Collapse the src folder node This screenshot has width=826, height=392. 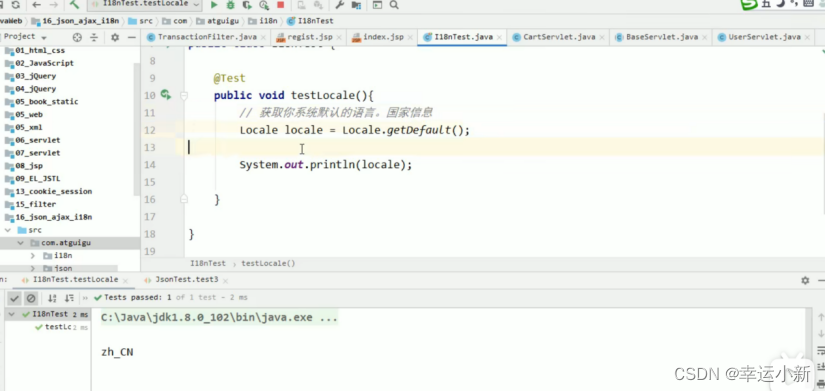click(8, 230)
